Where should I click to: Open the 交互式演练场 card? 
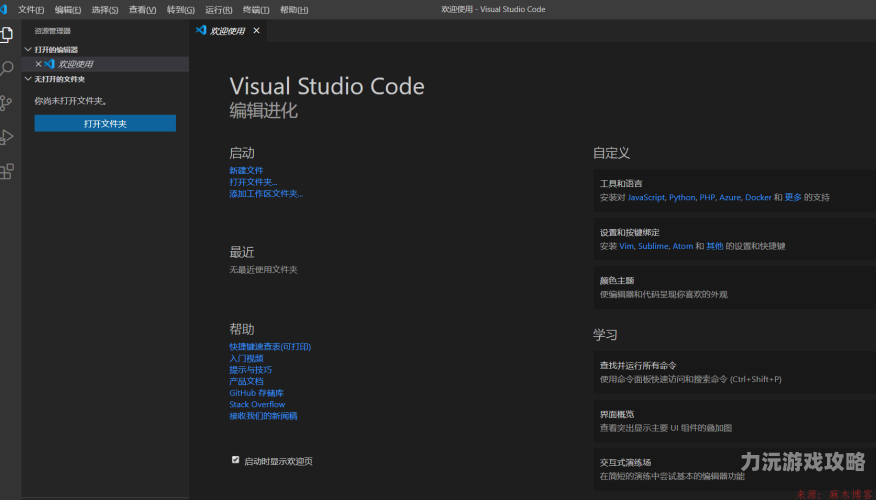pyautogui.click(x=735, y=469)
